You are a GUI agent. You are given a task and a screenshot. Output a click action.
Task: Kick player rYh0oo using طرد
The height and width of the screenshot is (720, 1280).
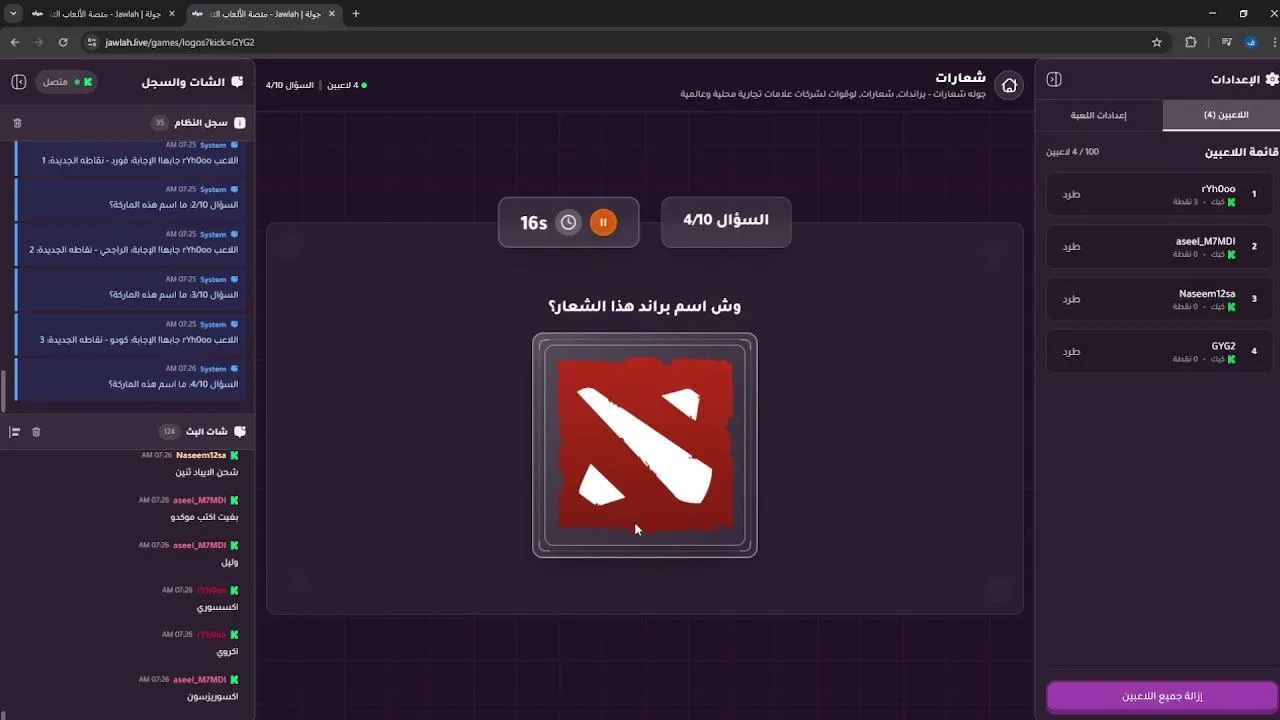[1071, 194]
